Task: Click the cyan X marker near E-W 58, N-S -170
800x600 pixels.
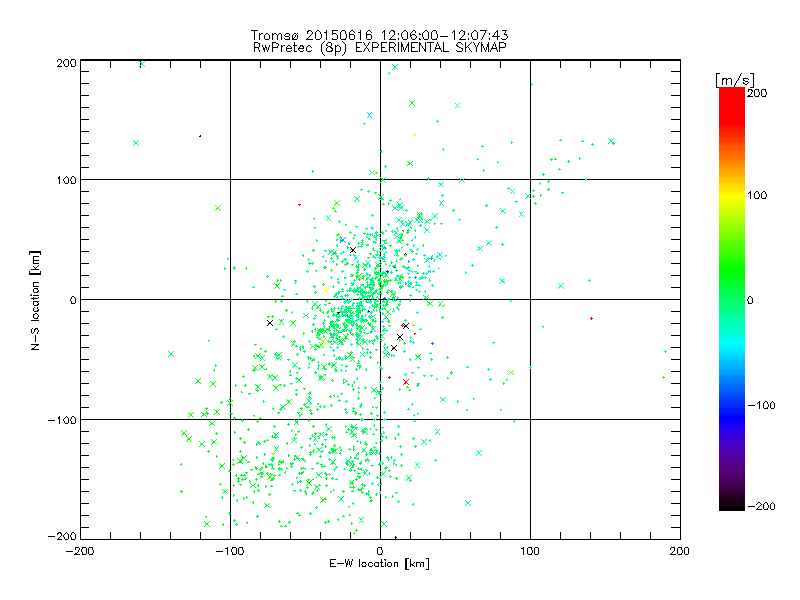Action: click(468, 503)
